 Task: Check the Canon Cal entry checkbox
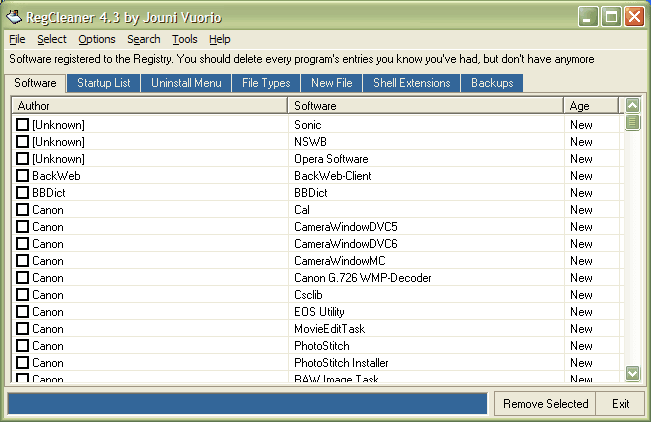(22, 210)
